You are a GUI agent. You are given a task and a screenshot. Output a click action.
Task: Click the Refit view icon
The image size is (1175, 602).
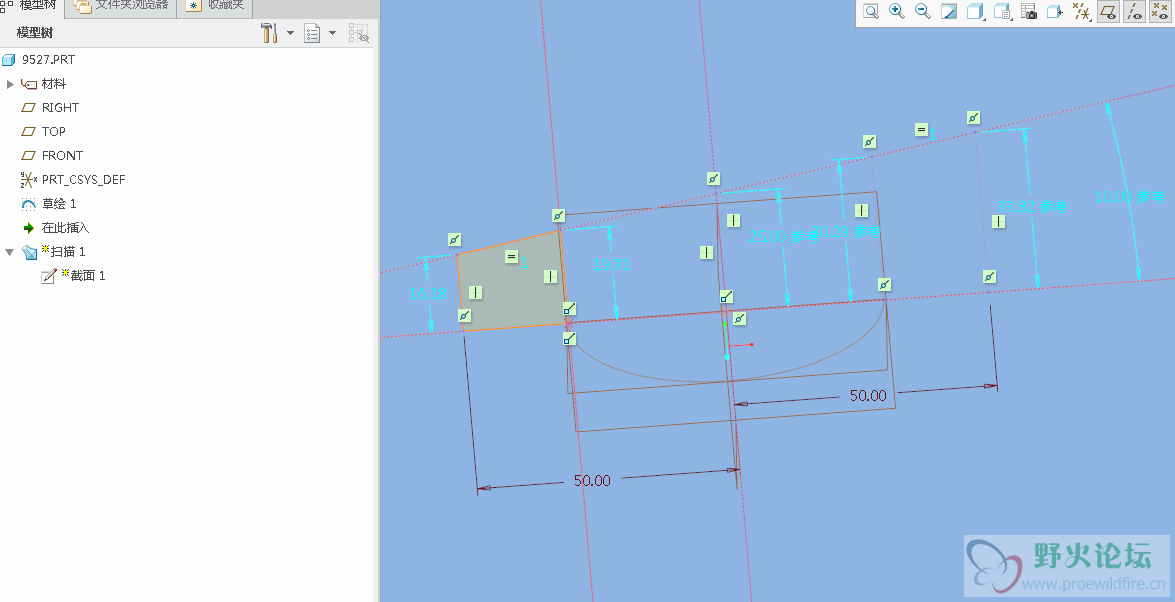[x=871, y=11]
